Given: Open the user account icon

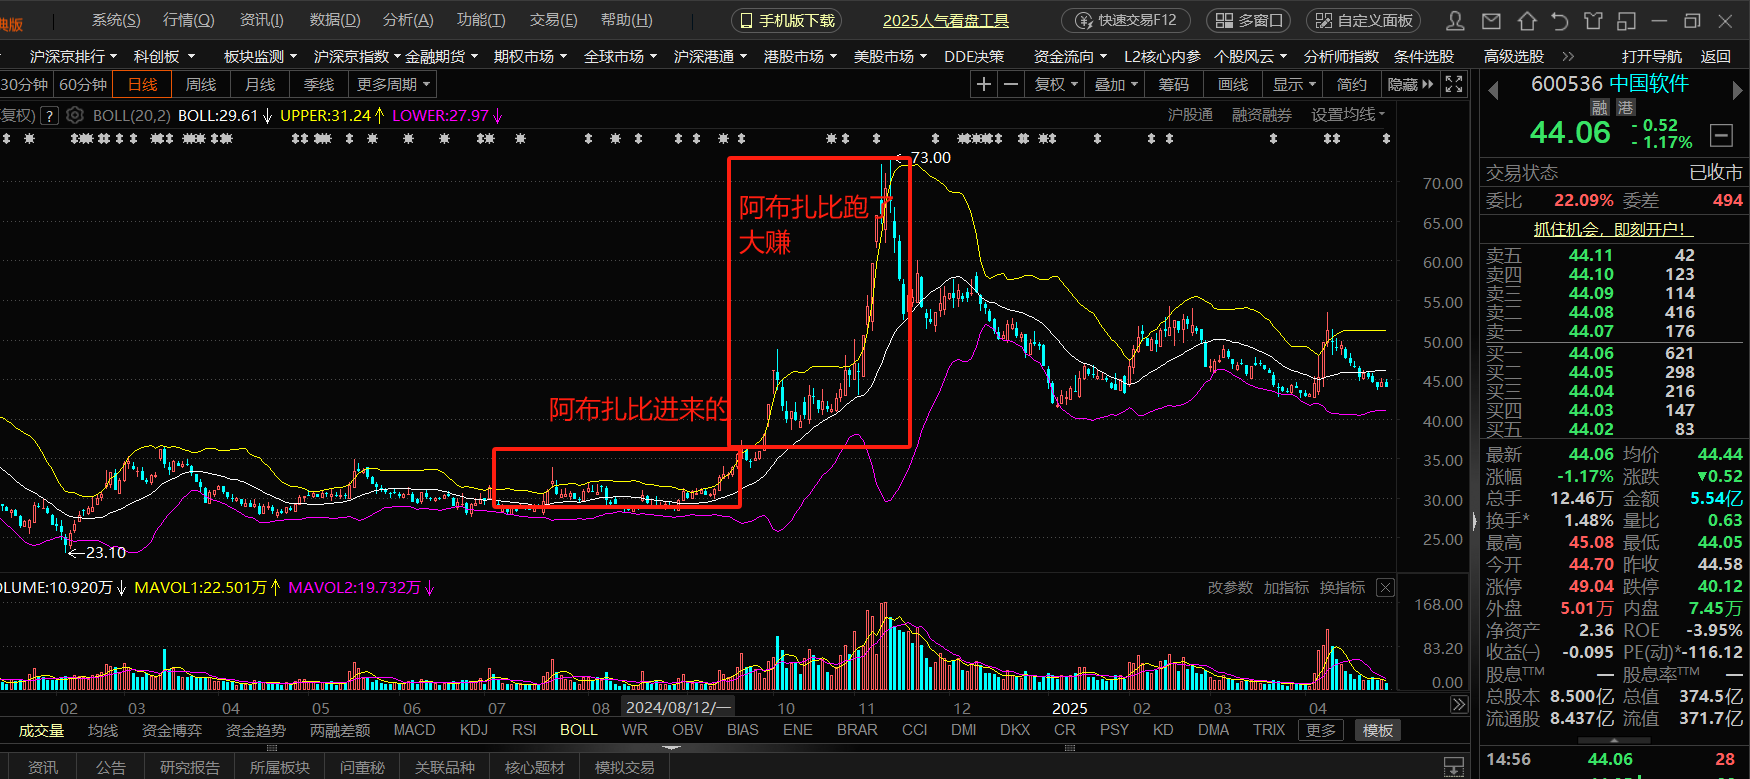Looking at the screenshot, I should (x=1456, y=20).
